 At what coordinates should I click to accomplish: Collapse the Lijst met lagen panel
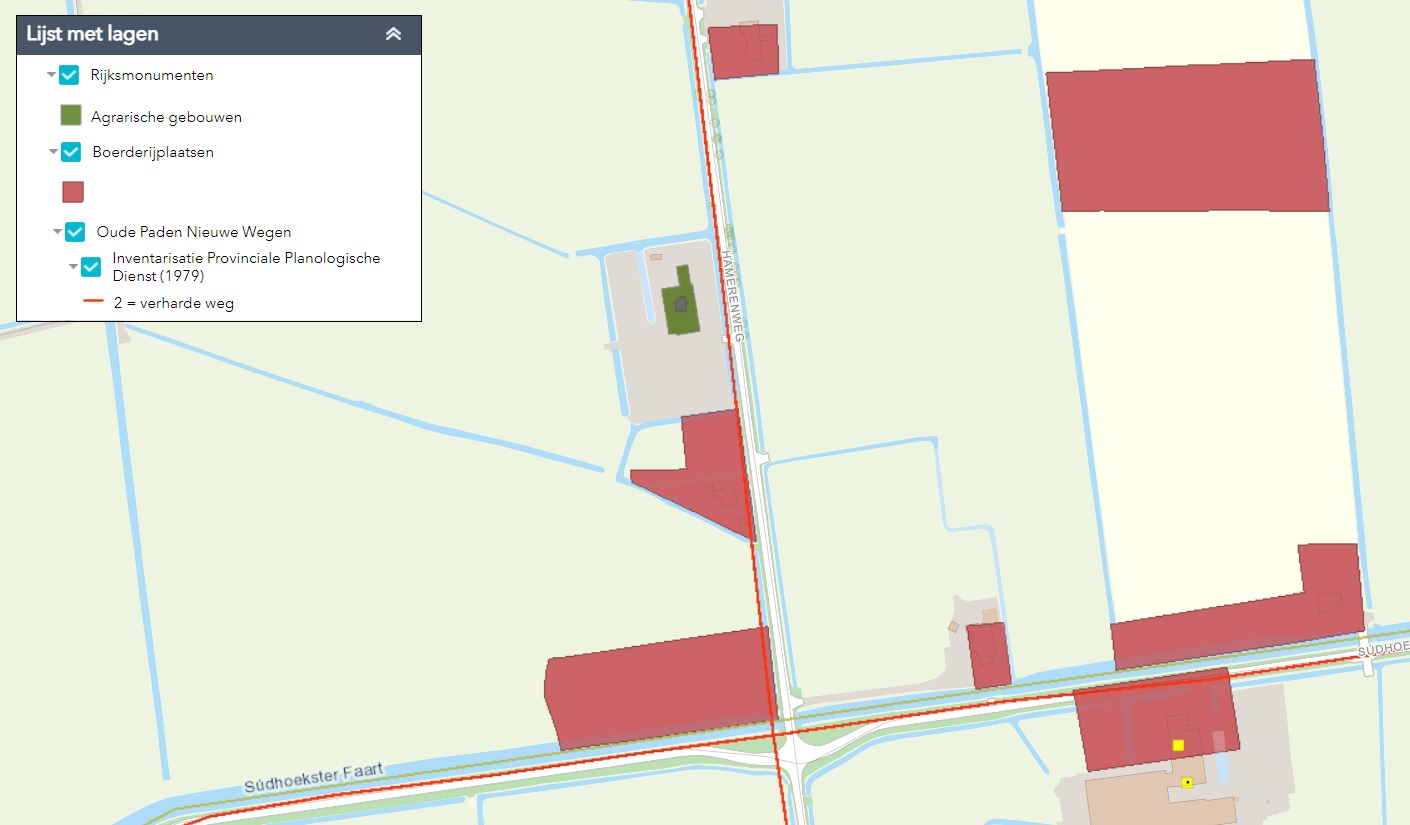[394, 34]
